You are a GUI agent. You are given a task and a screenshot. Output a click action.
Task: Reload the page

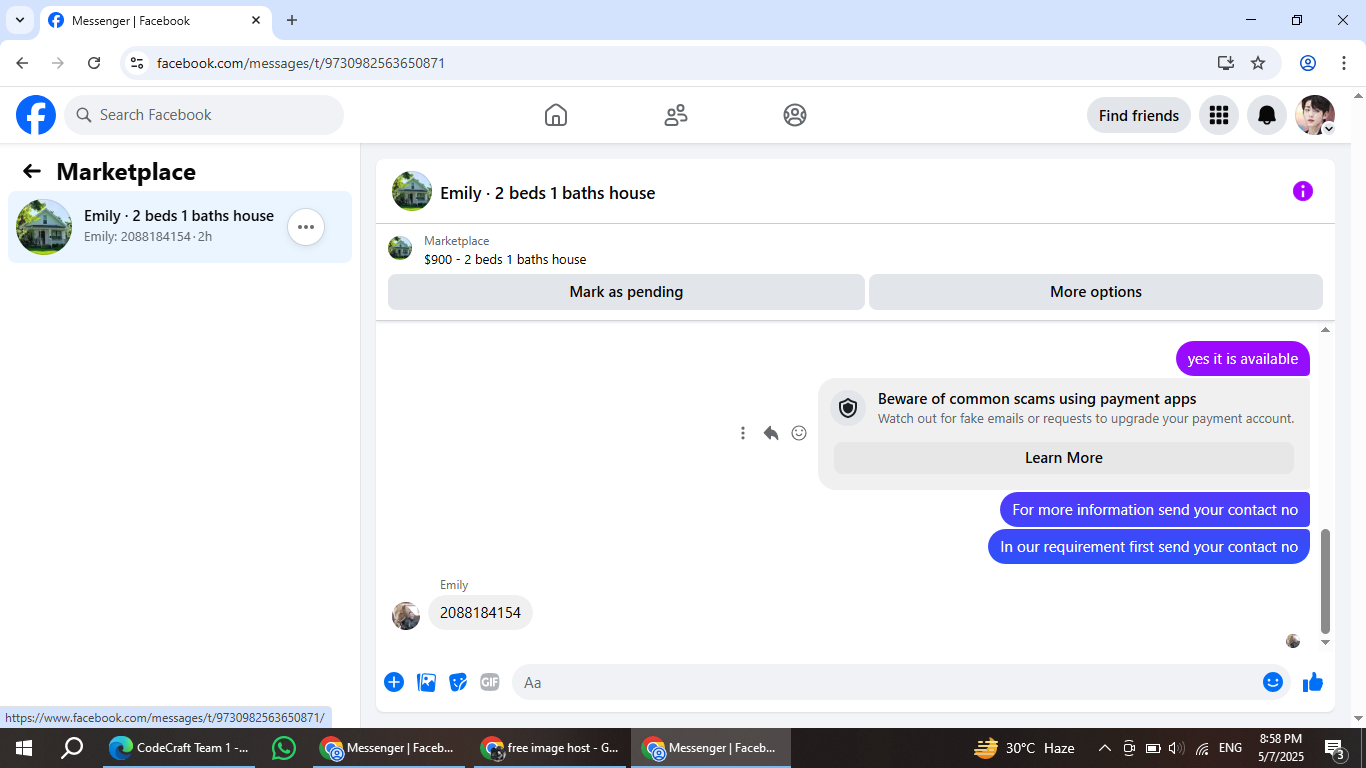tap(94, 63)
